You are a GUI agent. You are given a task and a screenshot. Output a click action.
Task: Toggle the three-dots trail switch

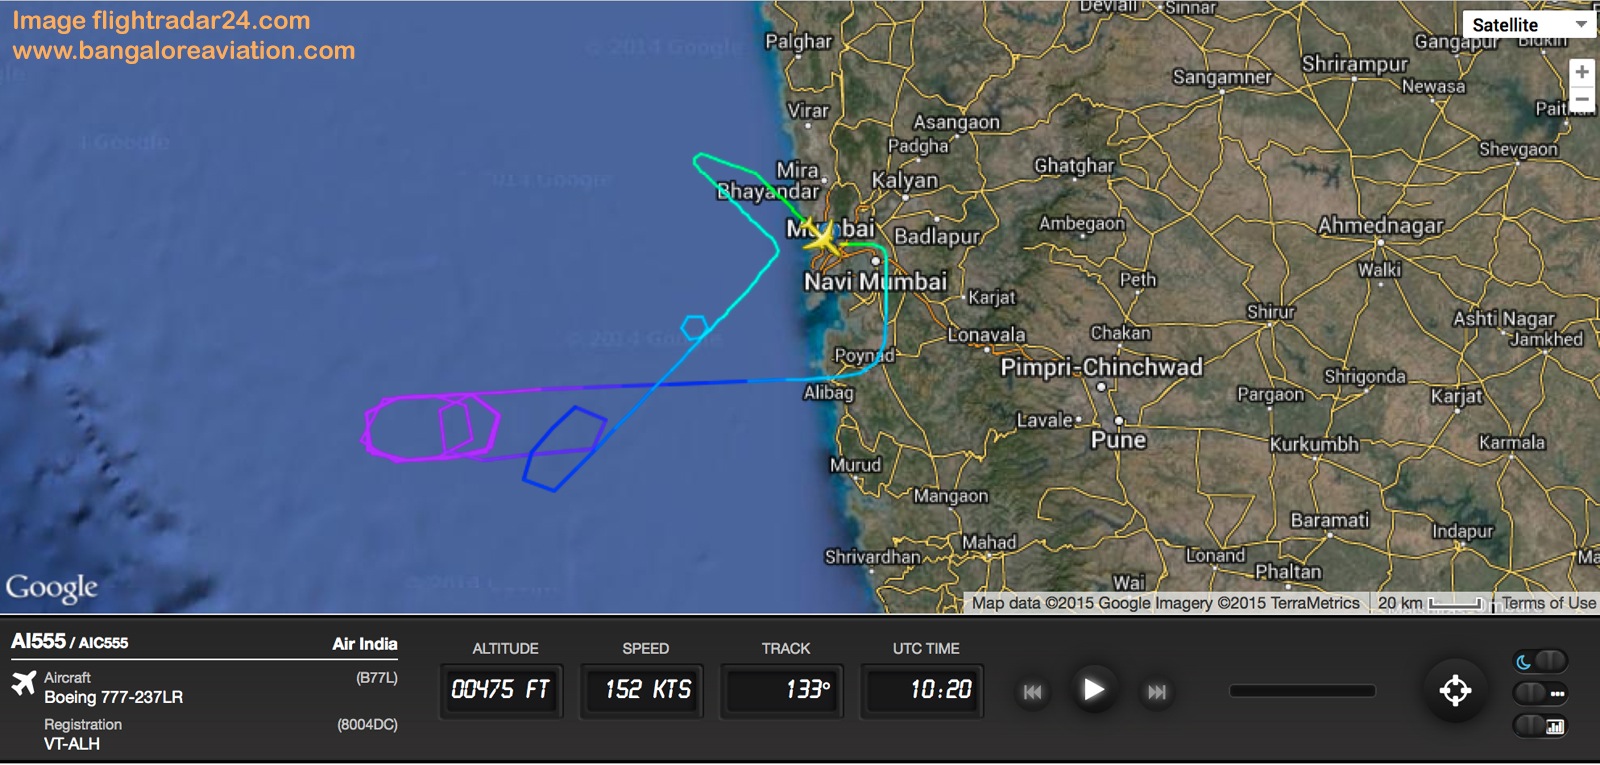coord(1540,693)
